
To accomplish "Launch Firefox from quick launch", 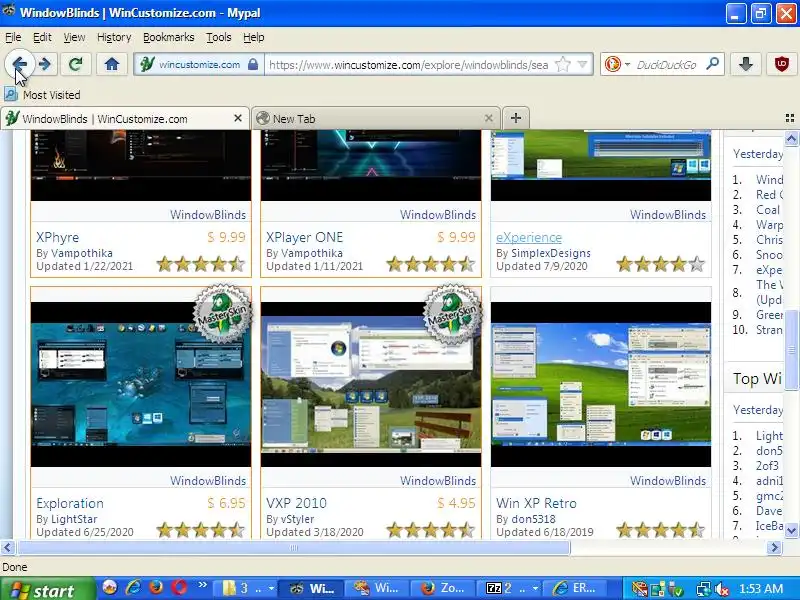I will (156, 588).
